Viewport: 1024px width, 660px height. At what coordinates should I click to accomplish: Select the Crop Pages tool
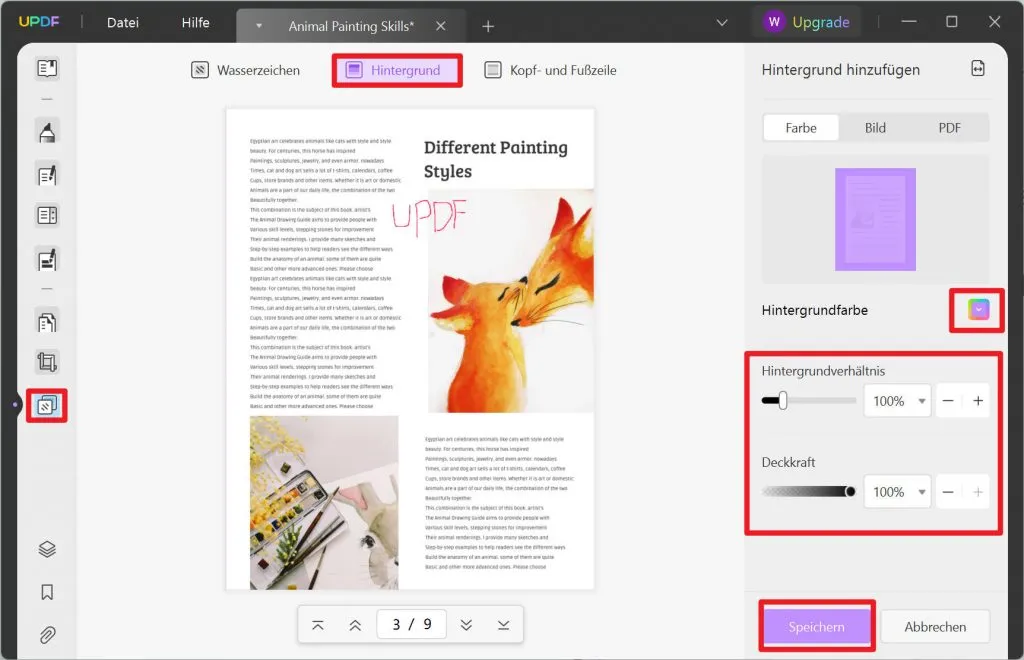(46, 361)
